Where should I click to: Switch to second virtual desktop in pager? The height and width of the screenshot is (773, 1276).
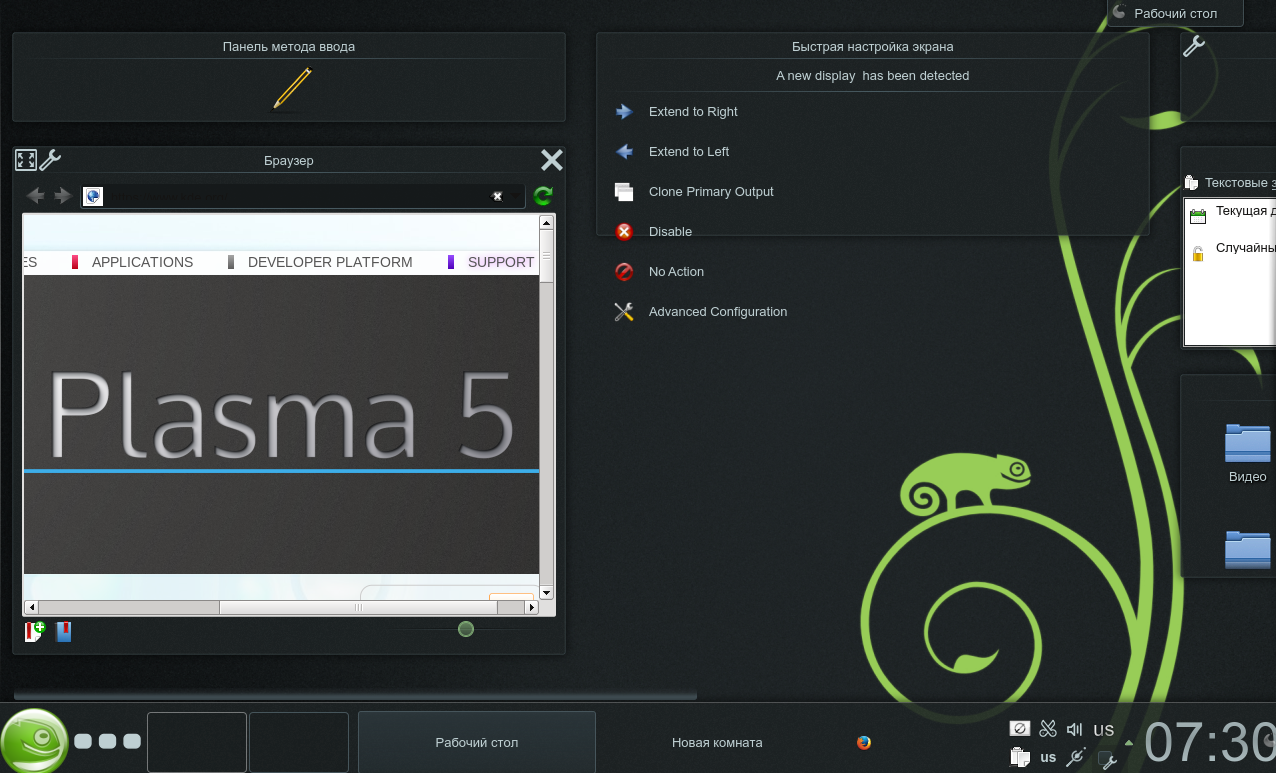coord(299,742)
